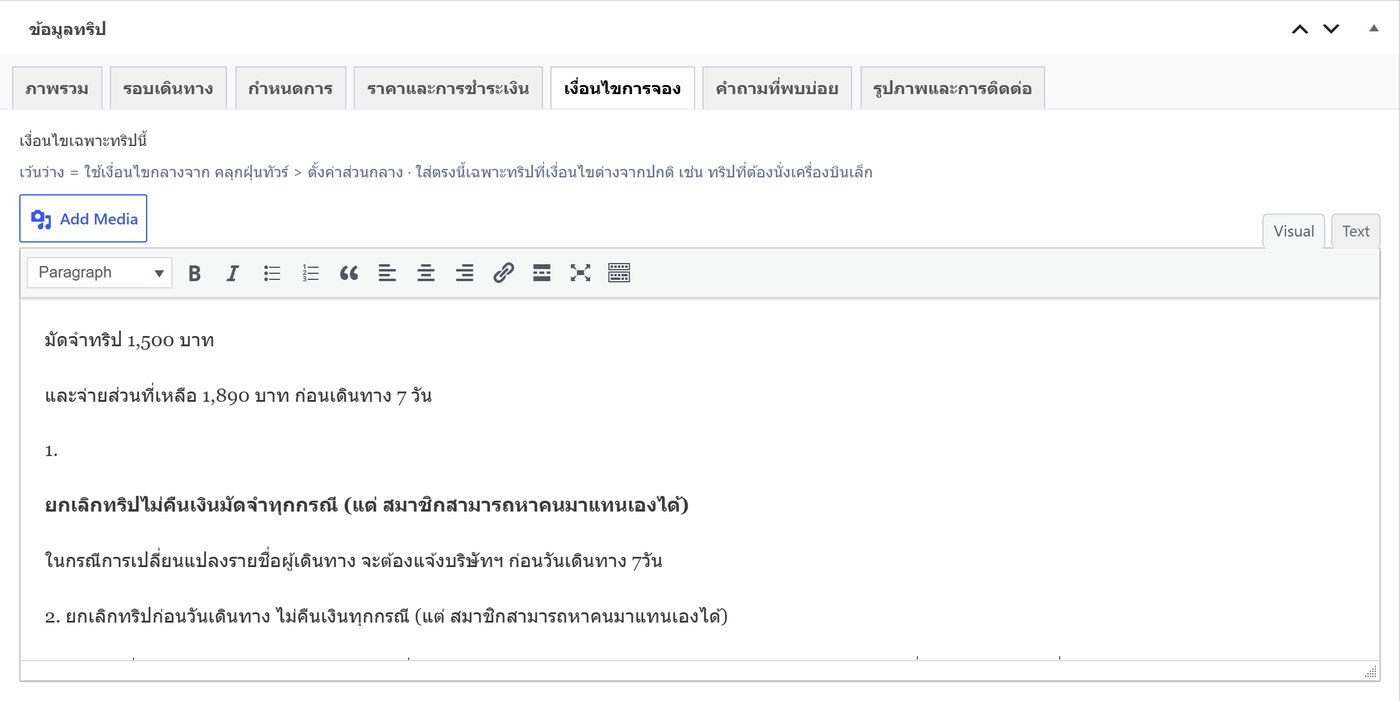Collapse the ข้อมูลทริป panel
Screen dimensions: 1400x701
(1374, 29)
